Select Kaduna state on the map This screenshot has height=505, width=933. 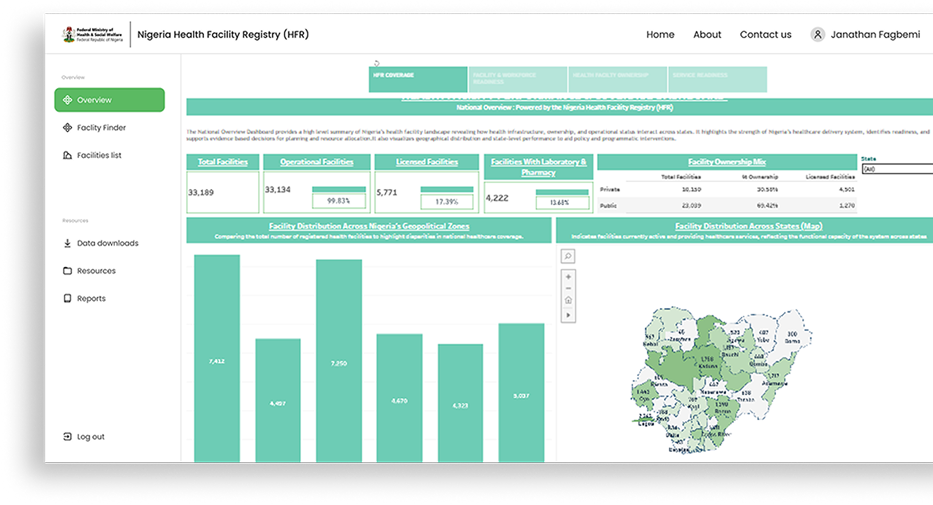coord(707,364)
